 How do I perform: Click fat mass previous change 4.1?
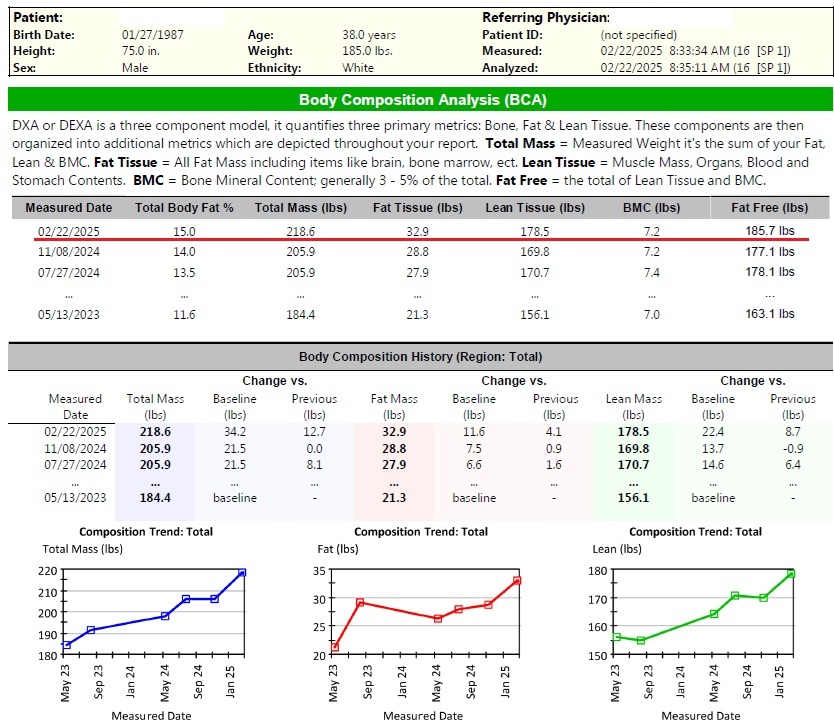[554, 431]
